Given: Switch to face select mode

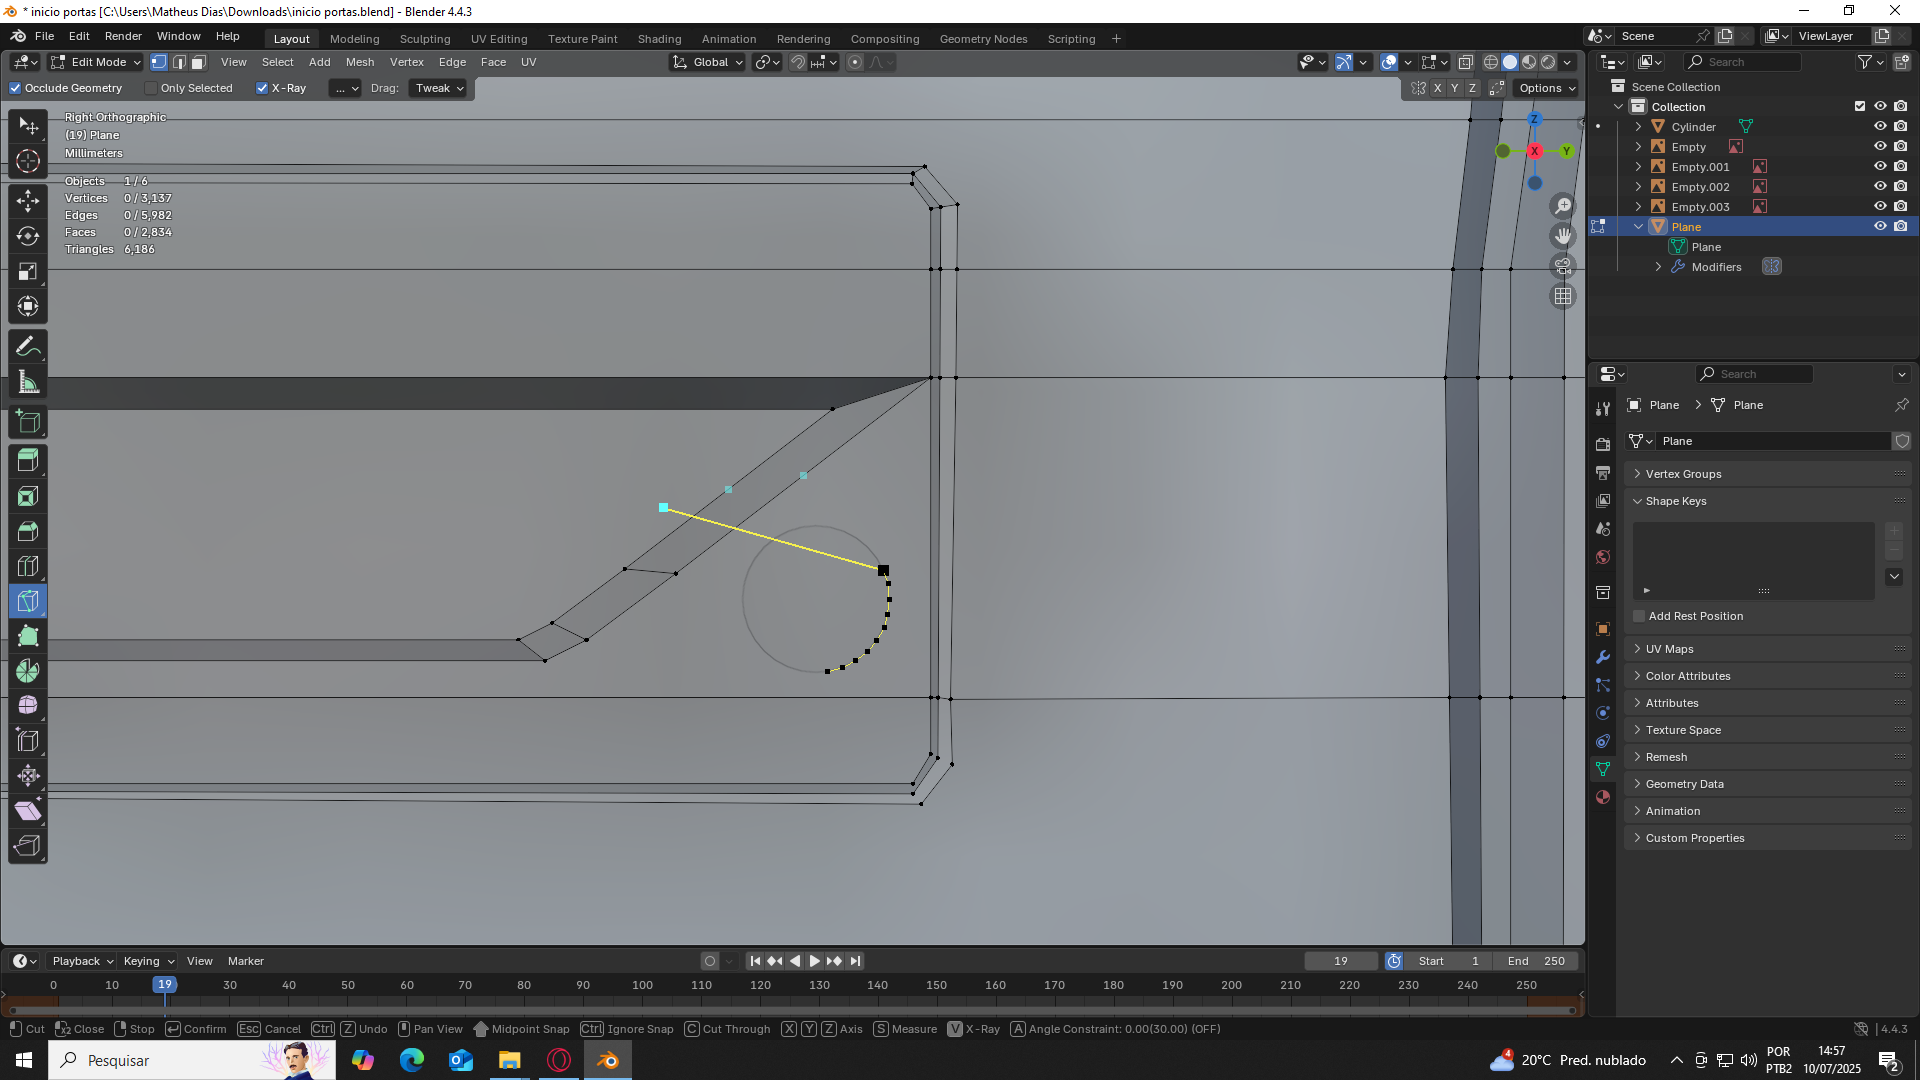Looking at the screenshot, I should click(x=199, y=62).
